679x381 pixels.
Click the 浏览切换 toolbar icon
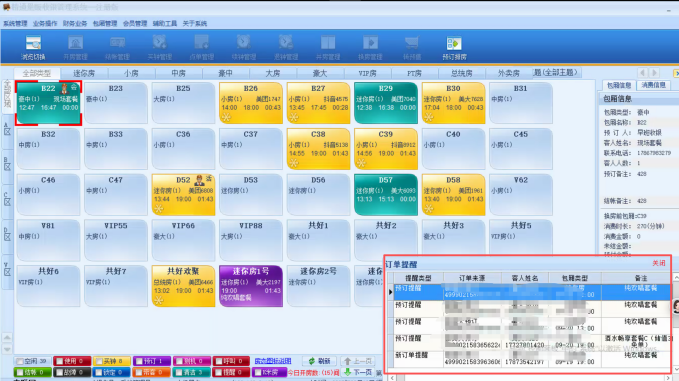click(33, 48)
